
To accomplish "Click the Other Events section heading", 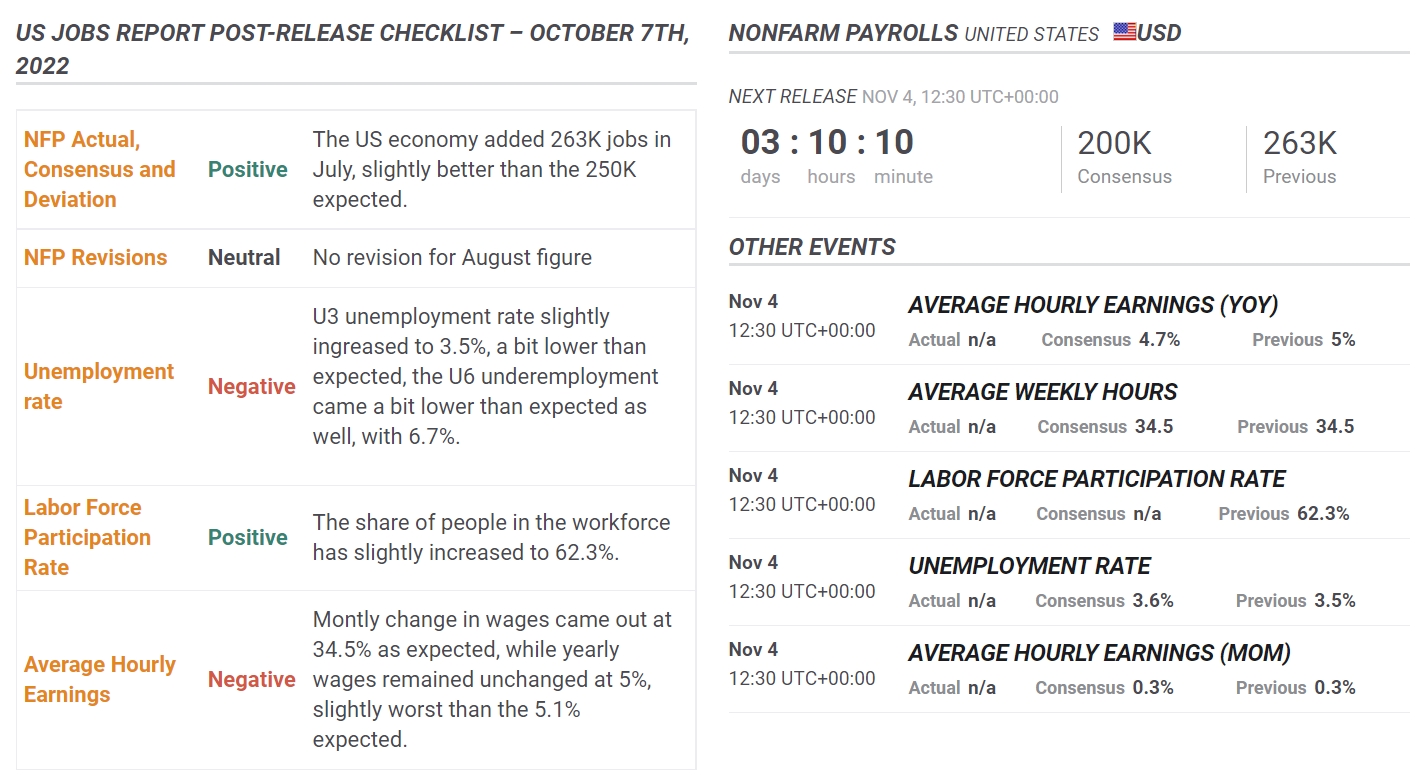I will pos(812,247).
